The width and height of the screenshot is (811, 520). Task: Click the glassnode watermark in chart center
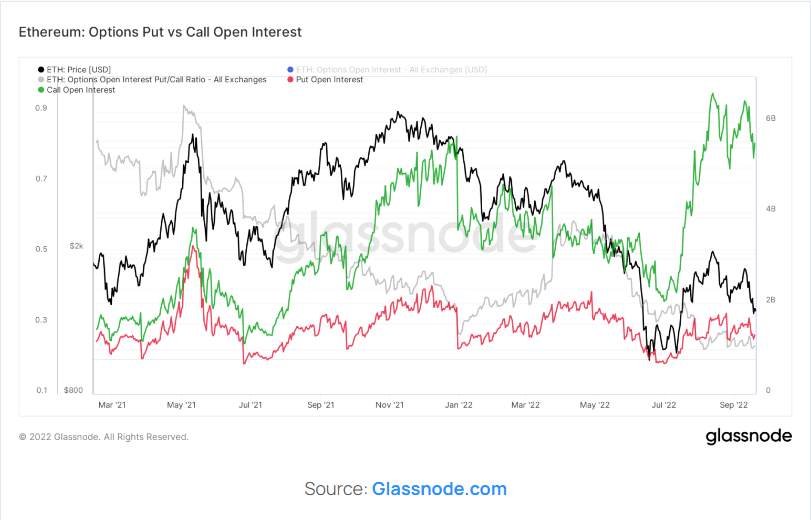(x=405, y=238)
